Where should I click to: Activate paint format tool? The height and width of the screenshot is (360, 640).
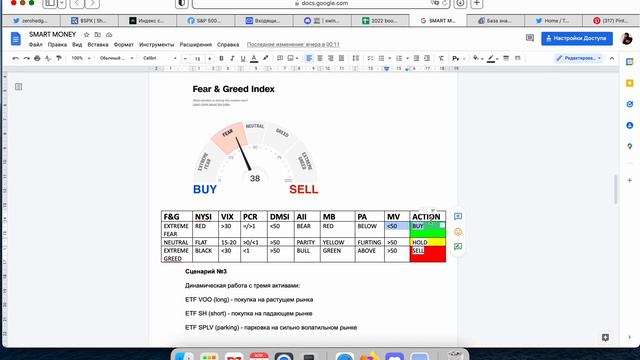click(x=59, y=58)
